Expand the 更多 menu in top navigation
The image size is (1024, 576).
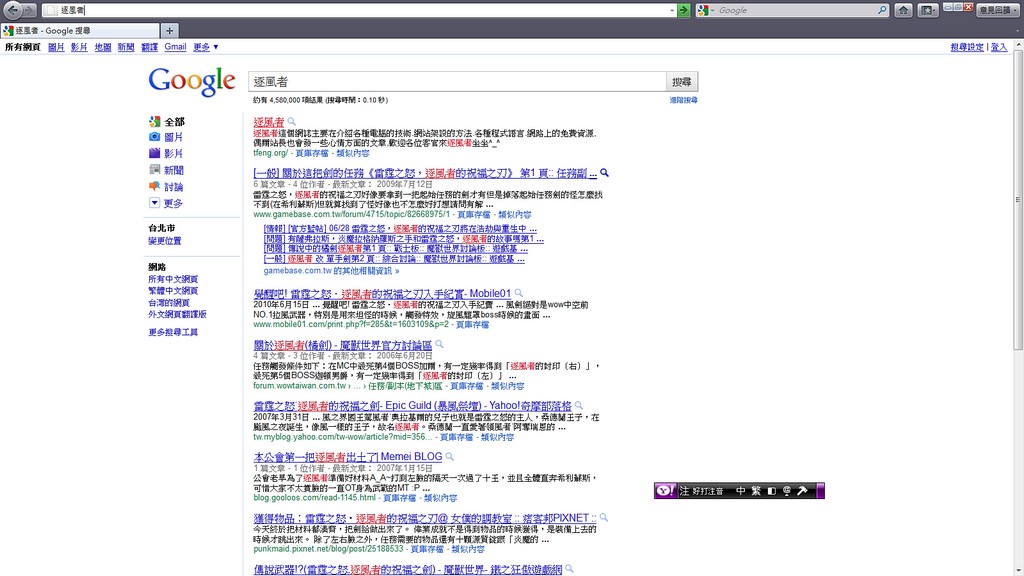[206, 47]
